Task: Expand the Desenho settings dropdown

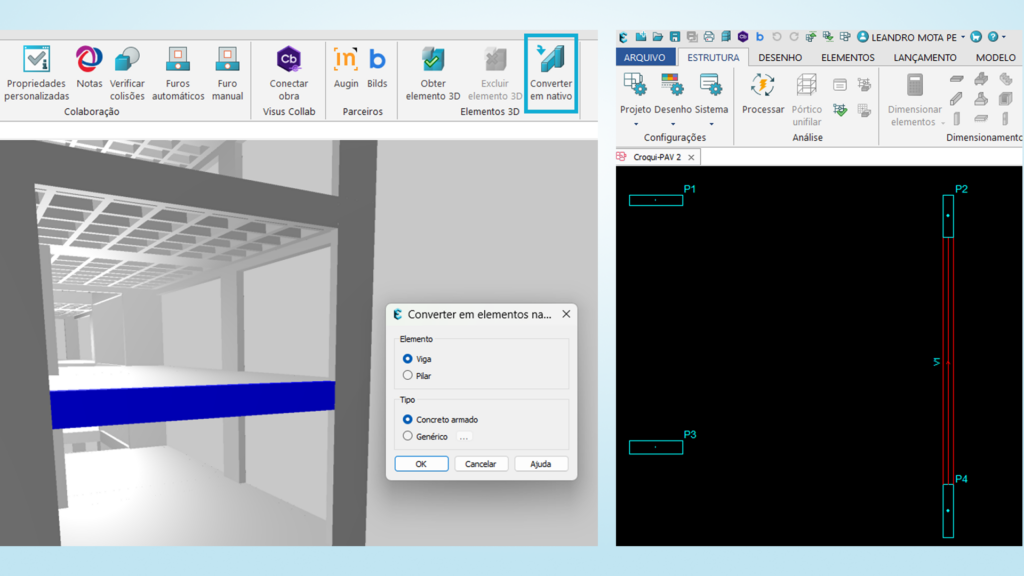Action: tap(672, 124)
